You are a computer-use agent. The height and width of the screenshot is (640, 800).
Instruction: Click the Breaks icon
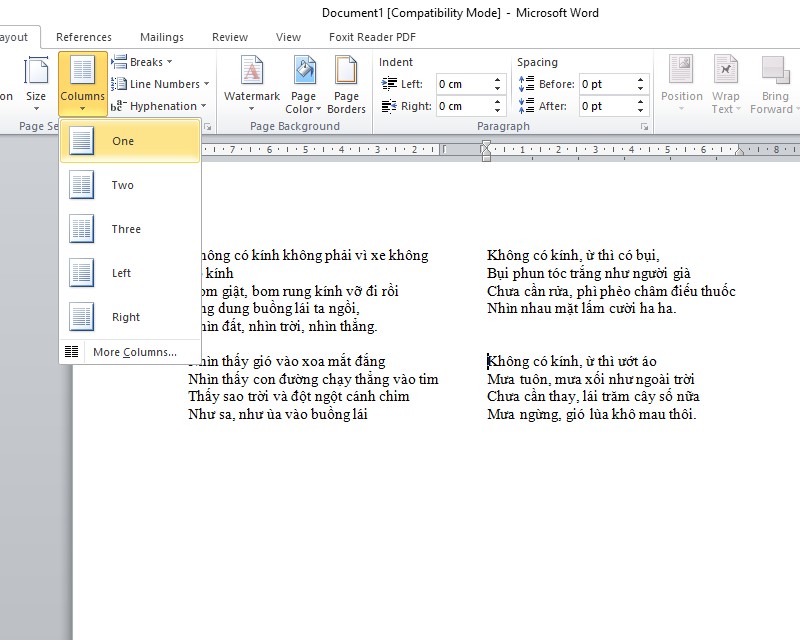click(119, 62)
